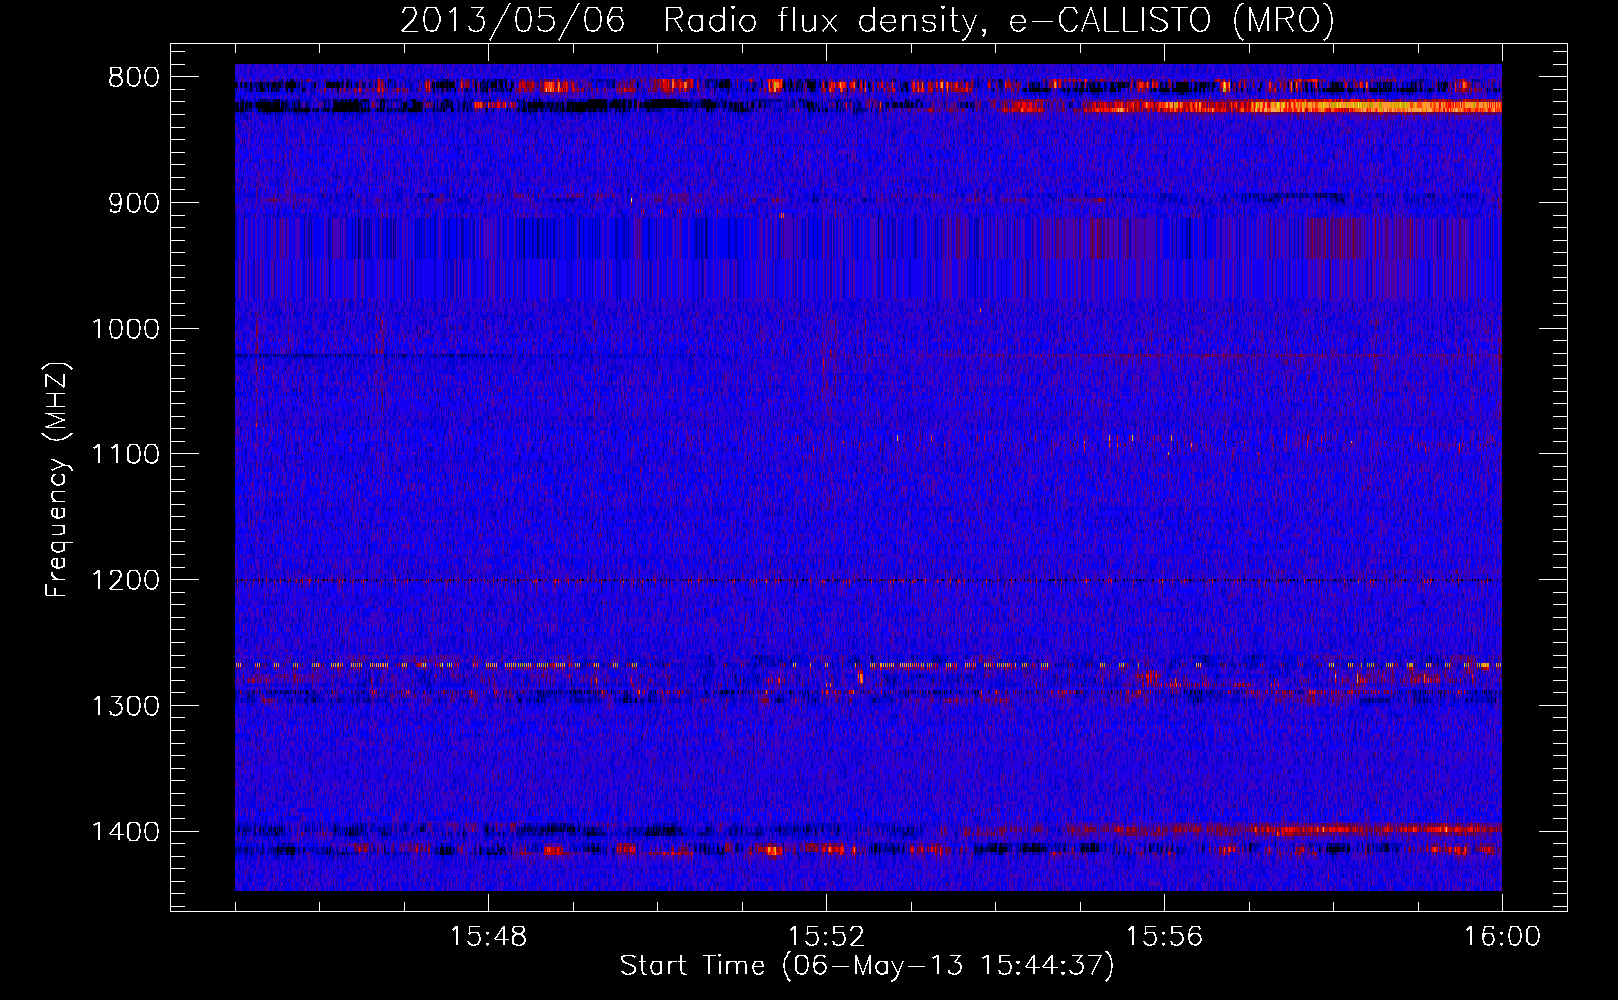Select the 900 frequency tick label
1618x1000 pixels.
134,203
